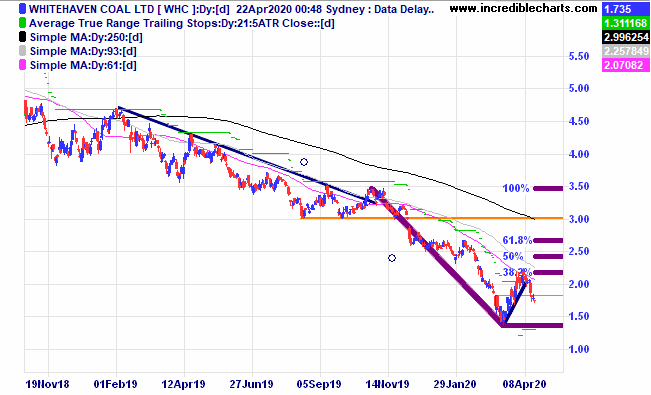651x395 pixels.
Task: Click the 12Apr19 date axis label
Action: (x=183, y=384)
